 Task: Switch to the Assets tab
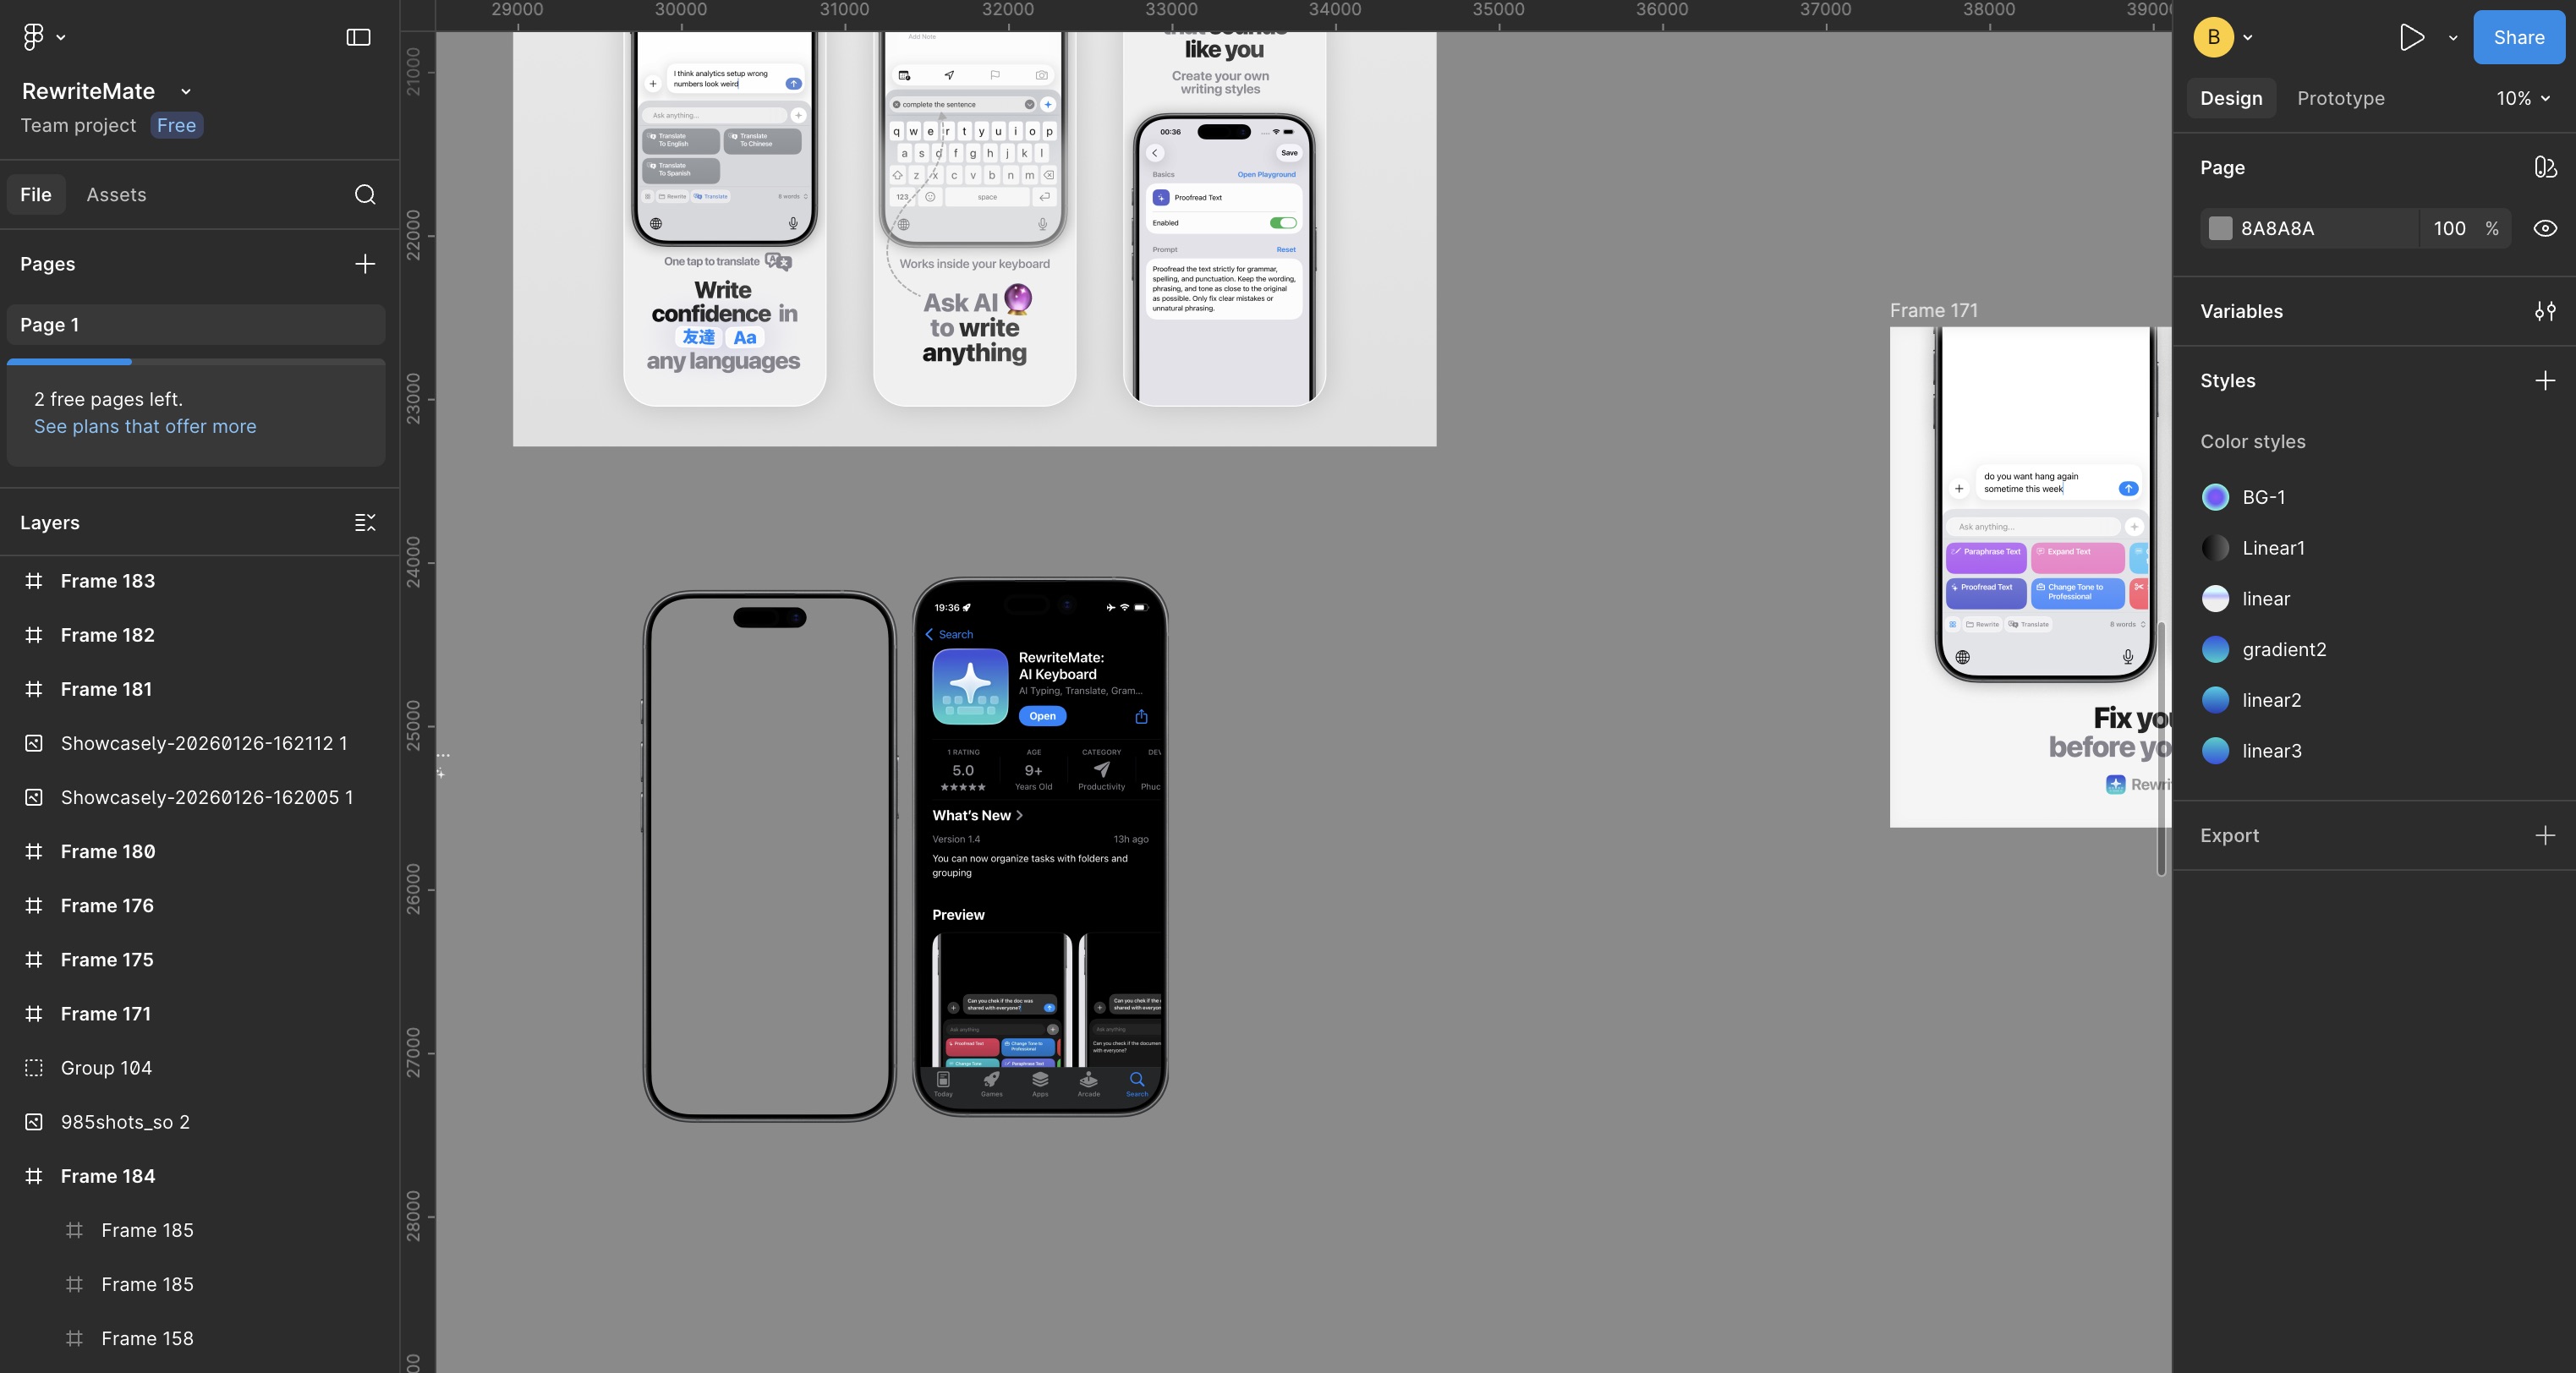tap(116, 194)
